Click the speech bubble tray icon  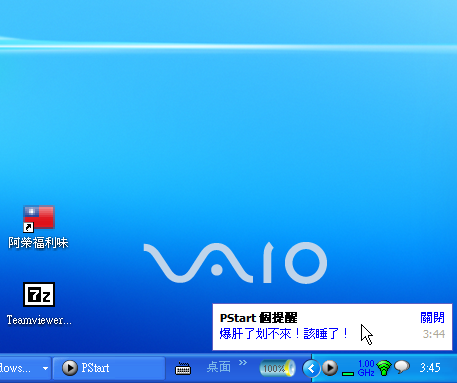click(x=402, y=367)
